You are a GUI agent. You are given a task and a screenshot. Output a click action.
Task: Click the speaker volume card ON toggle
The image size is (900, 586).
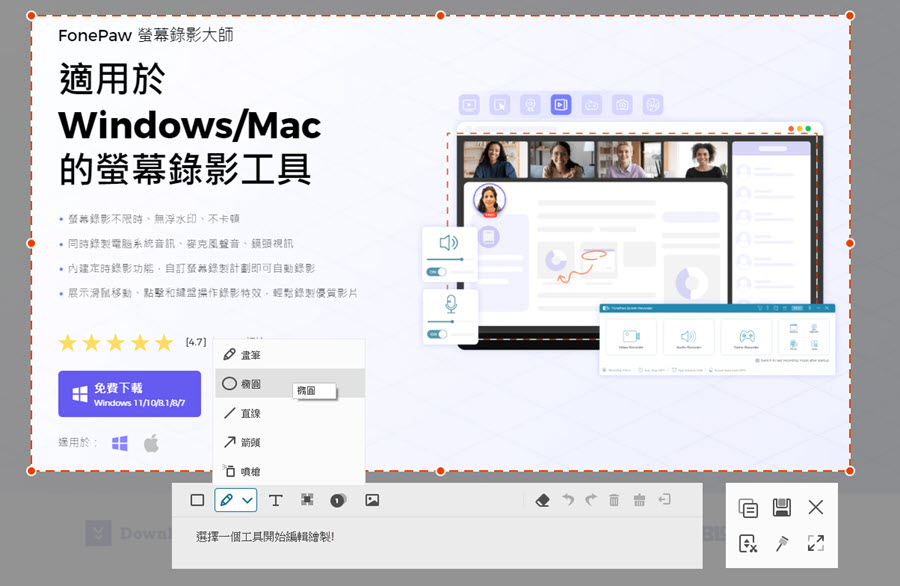click(x=437, y=272)
